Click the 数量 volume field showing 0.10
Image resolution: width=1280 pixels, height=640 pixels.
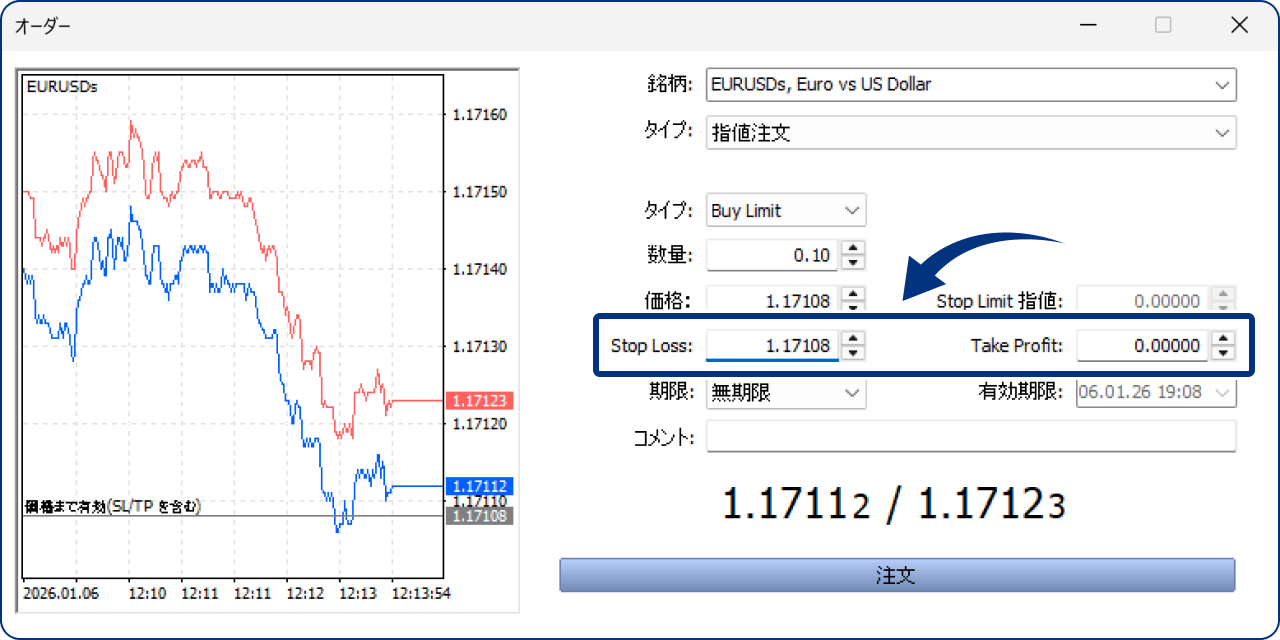[770, 255]
